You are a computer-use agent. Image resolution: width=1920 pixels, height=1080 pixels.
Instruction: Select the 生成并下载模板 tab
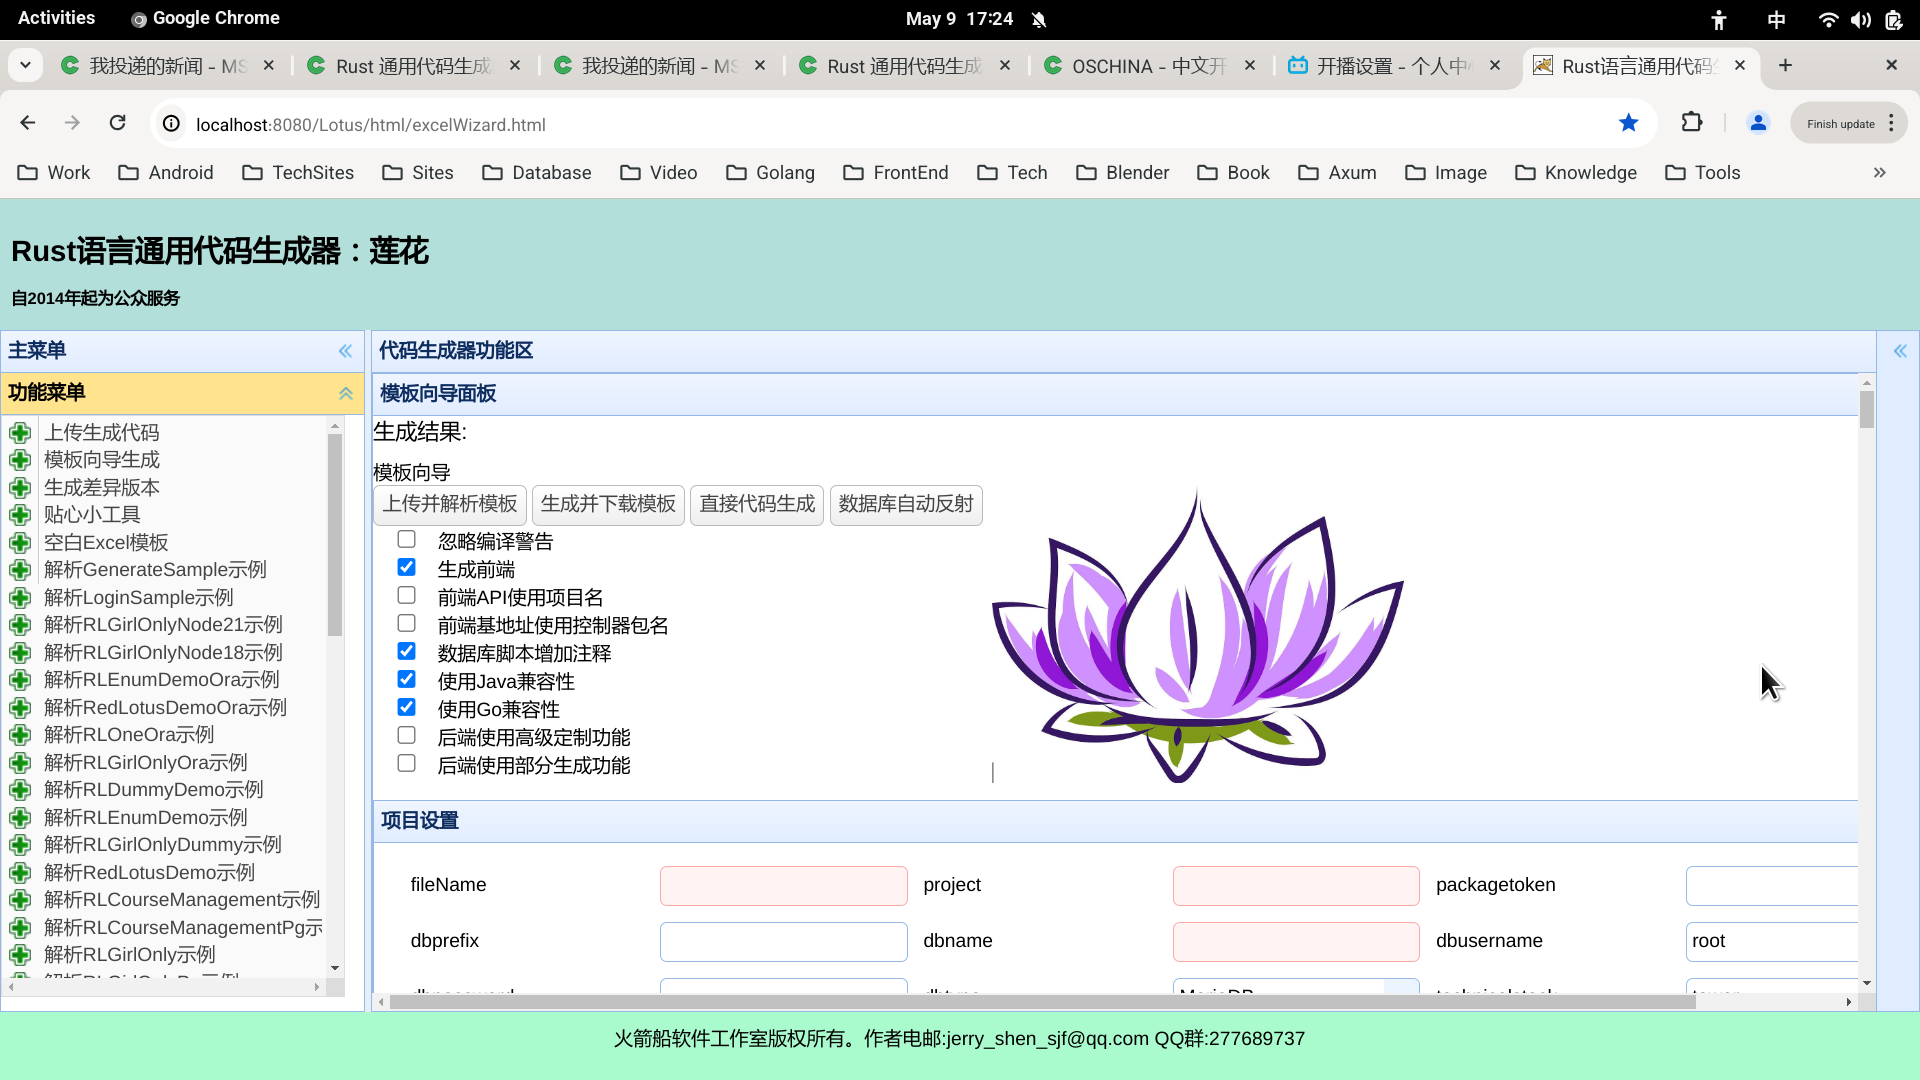point(608,502)
